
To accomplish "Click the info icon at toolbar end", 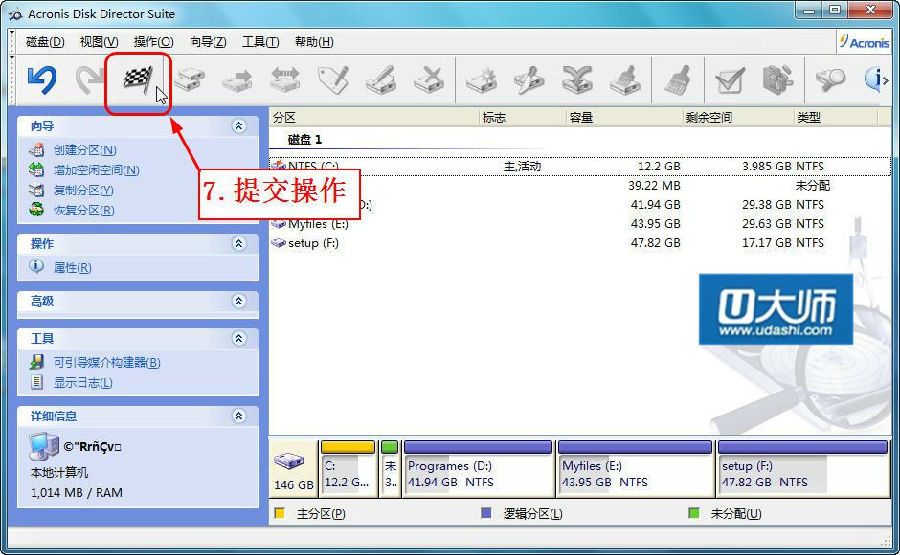I will point(877,80).
